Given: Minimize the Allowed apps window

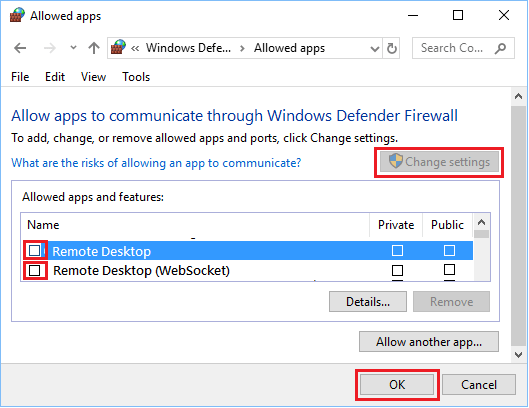Looking at the screenshot, I should pyautogui.click(x=413, y=15).
